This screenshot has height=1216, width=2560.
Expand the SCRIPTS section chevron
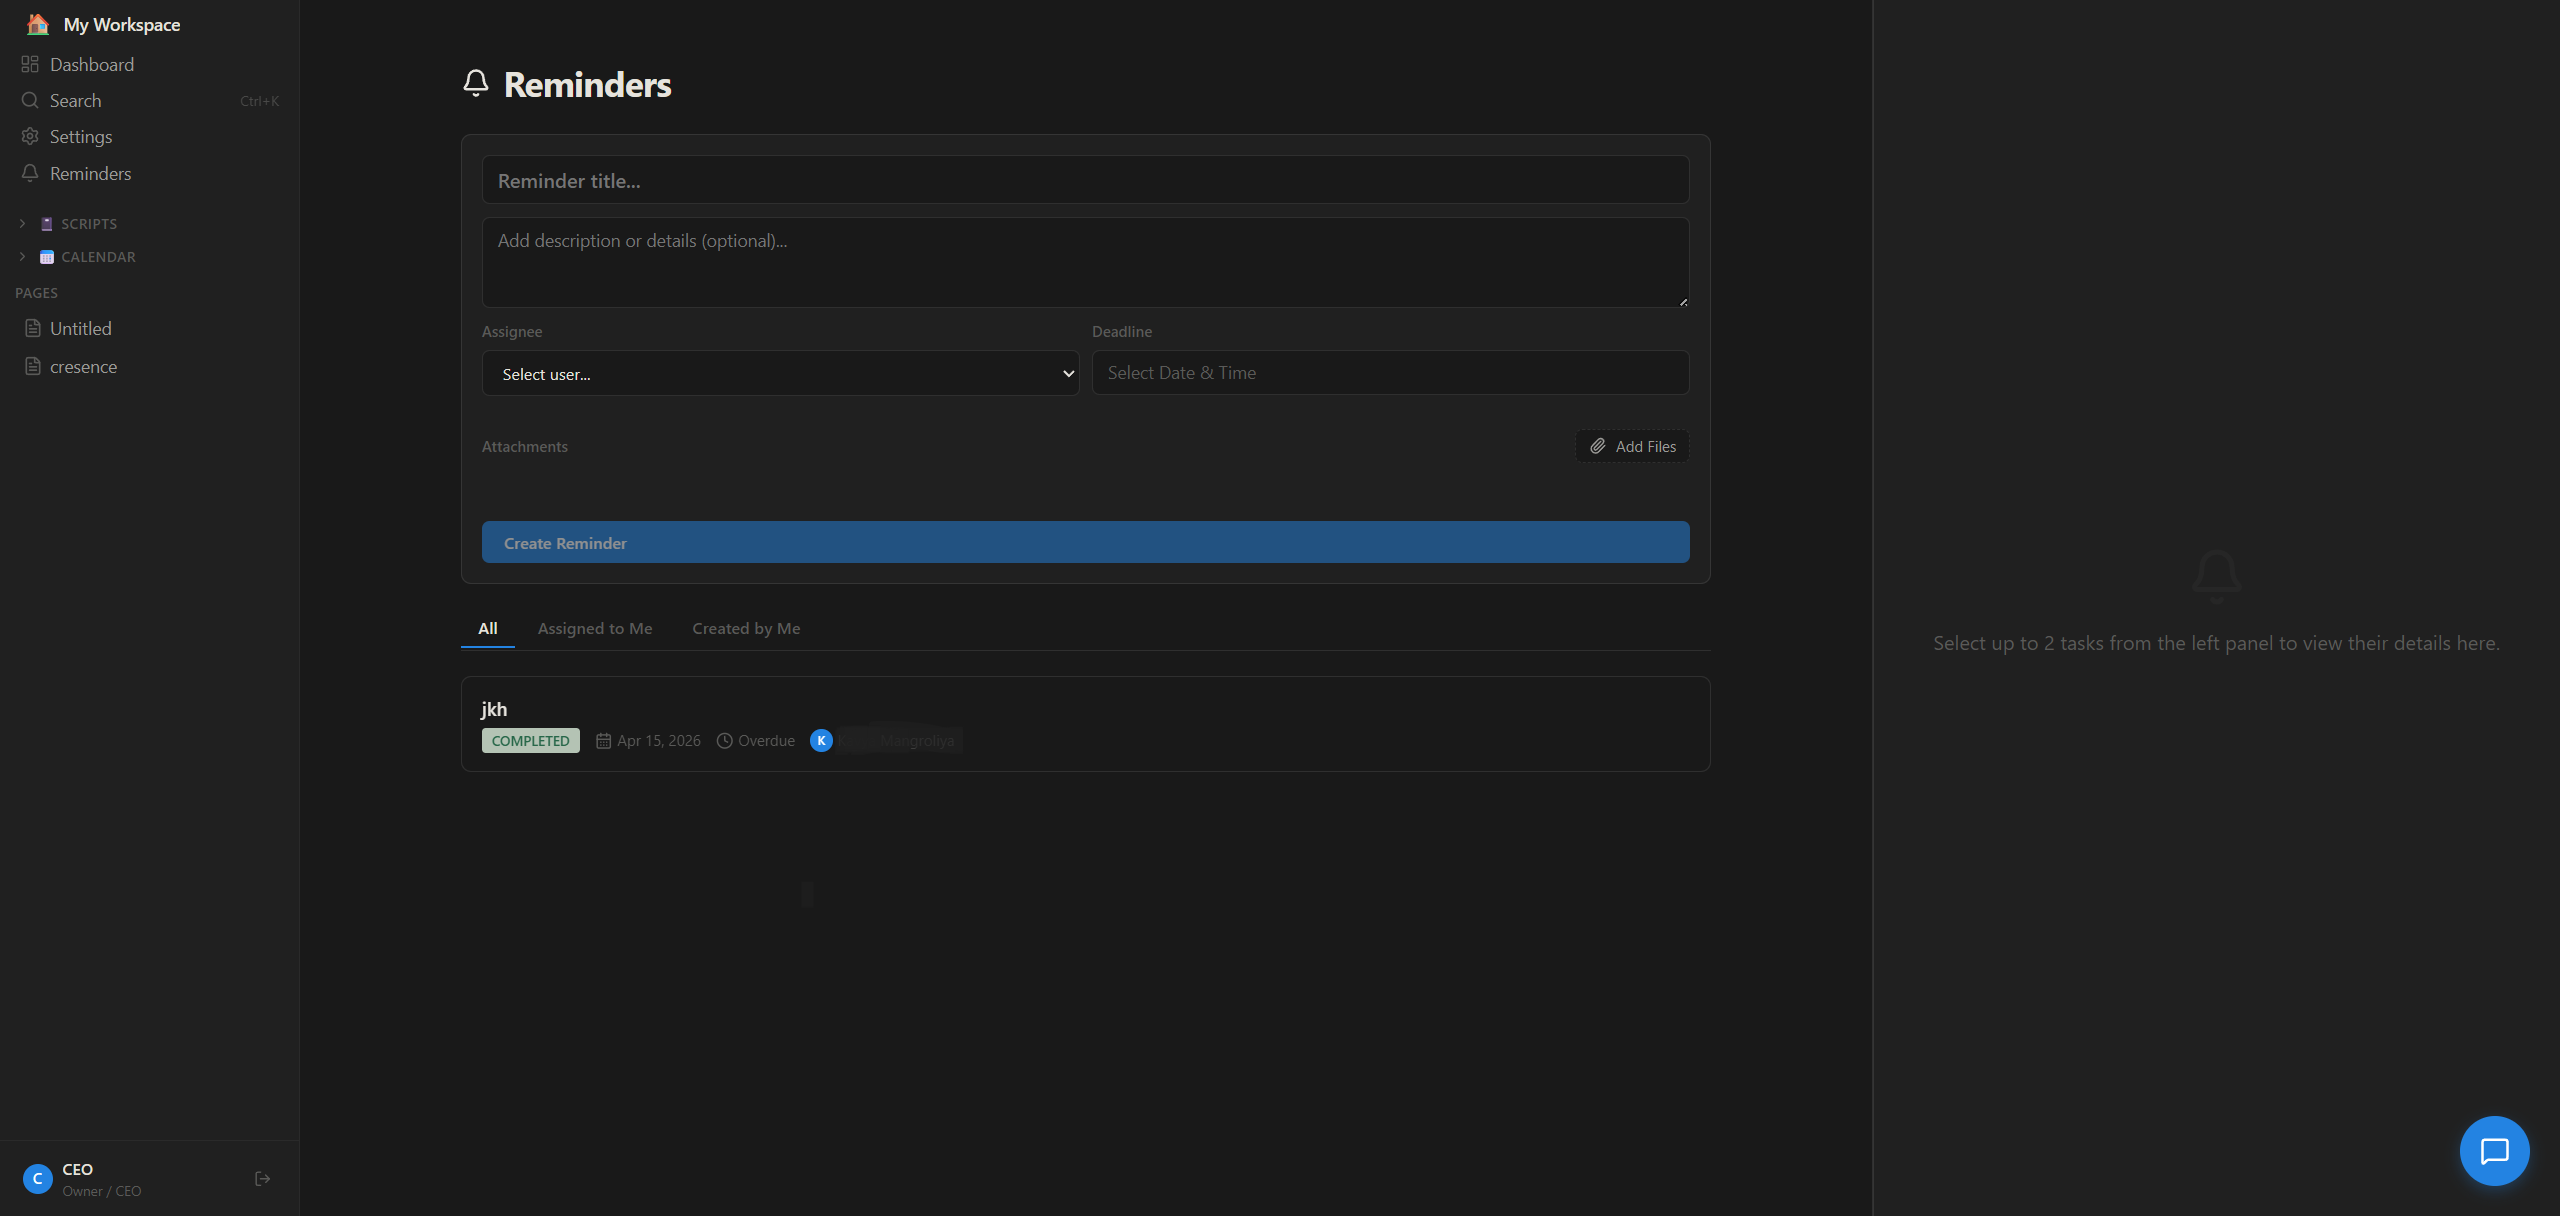point(22,224)
